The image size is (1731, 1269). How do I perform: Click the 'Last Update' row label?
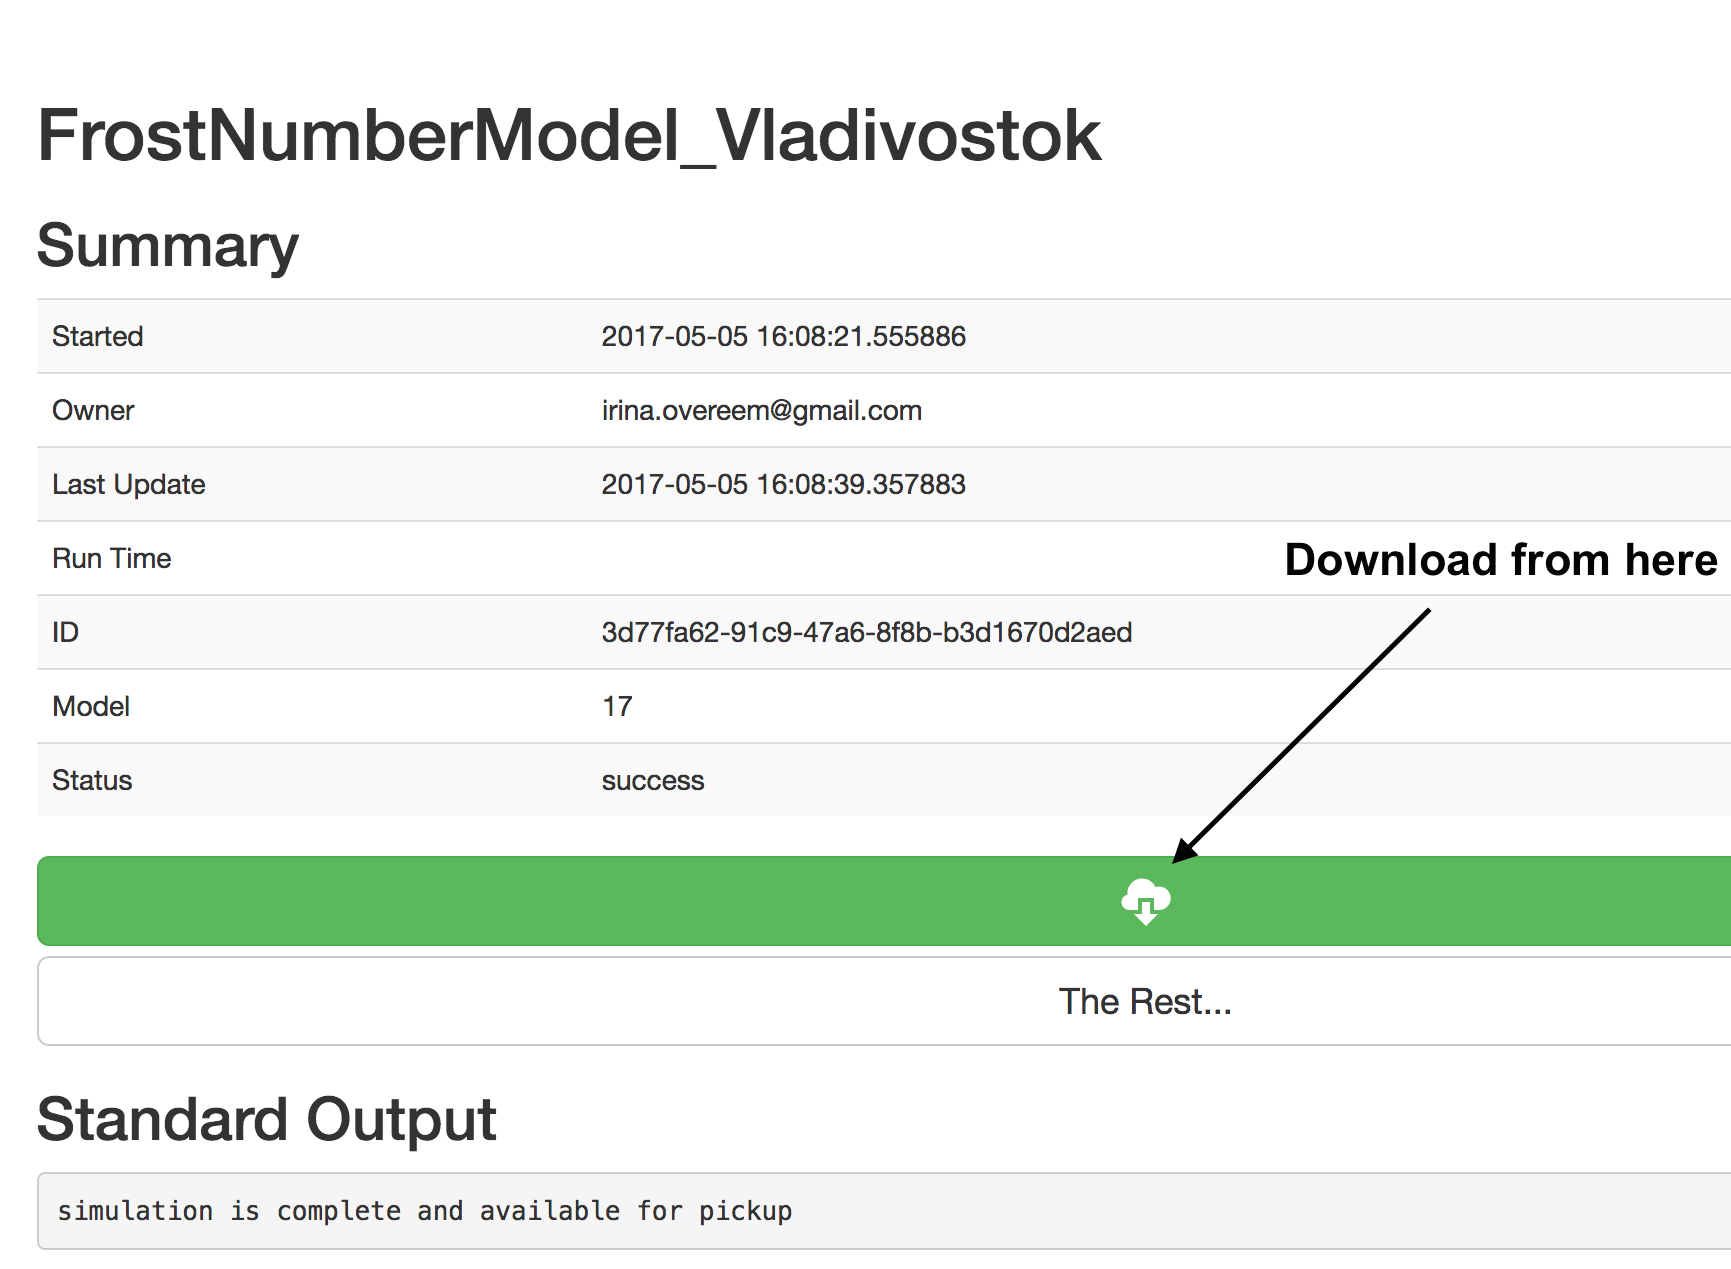(128, 484)
